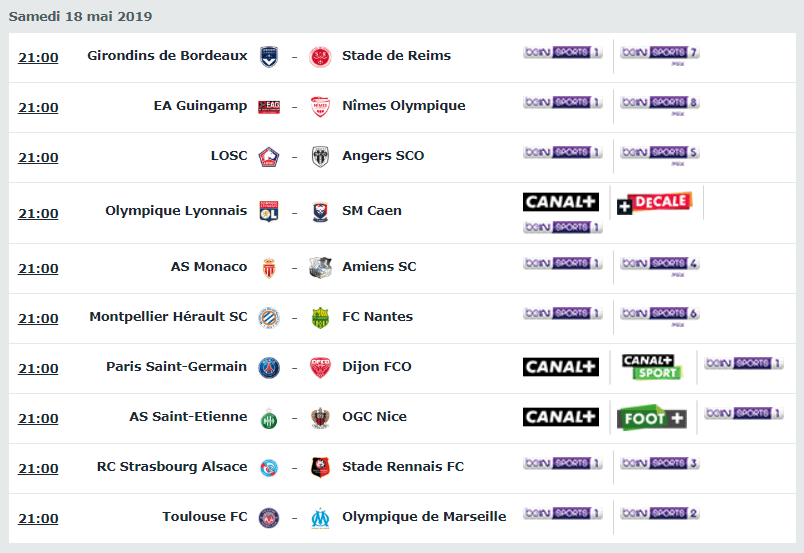This screenshot has width=804, height=553.
Task: Open the CANAL+ DECALE channel logo
Action: (x=654, y=202)
